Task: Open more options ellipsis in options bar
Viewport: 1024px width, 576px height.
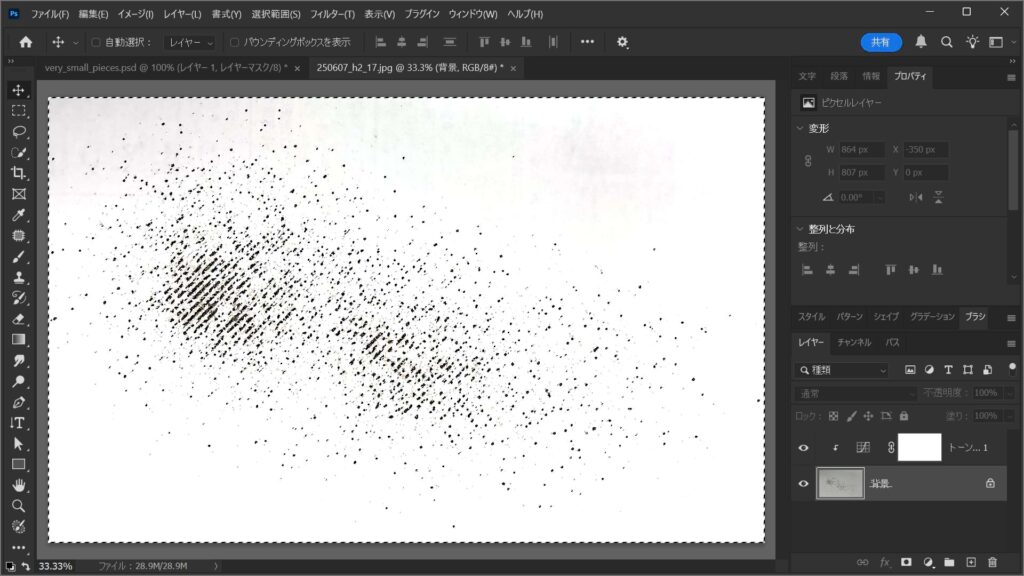Action: point(587,42)
